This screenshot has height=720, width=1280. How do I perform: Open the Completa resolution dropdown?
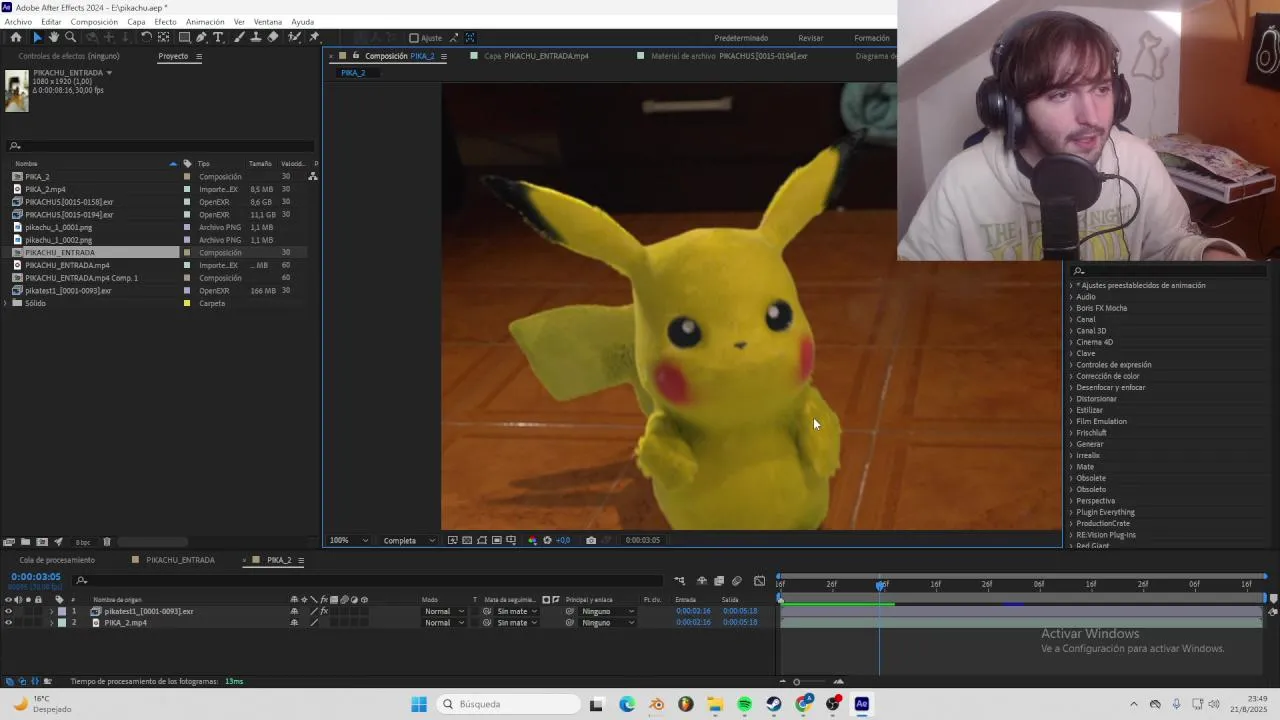coord(408,540)
